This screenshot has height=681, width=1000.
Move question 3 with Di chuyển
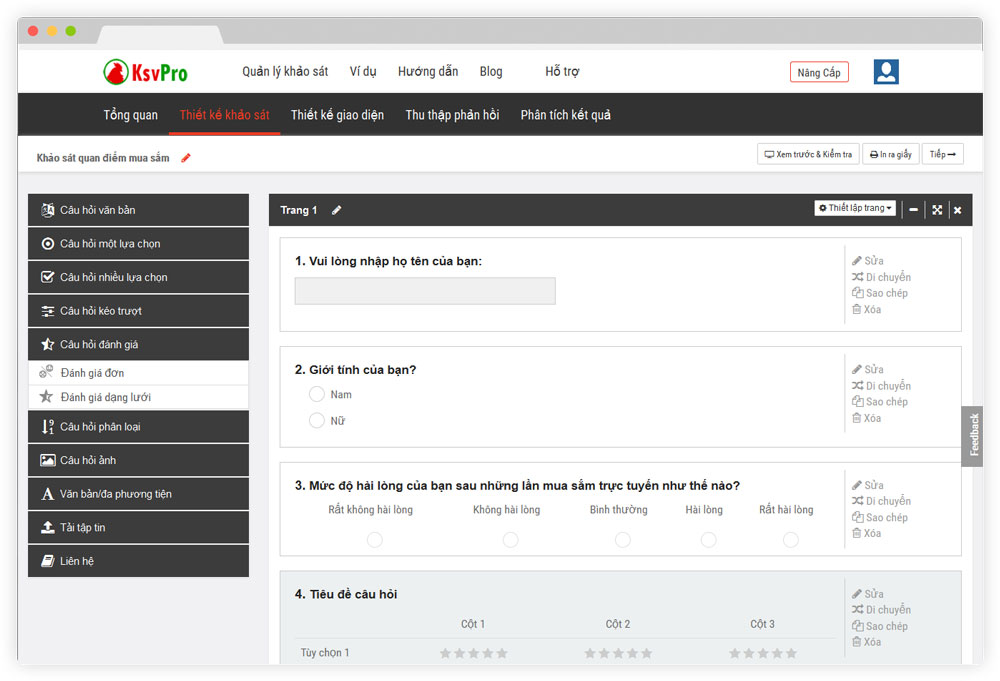coord(881,501)
